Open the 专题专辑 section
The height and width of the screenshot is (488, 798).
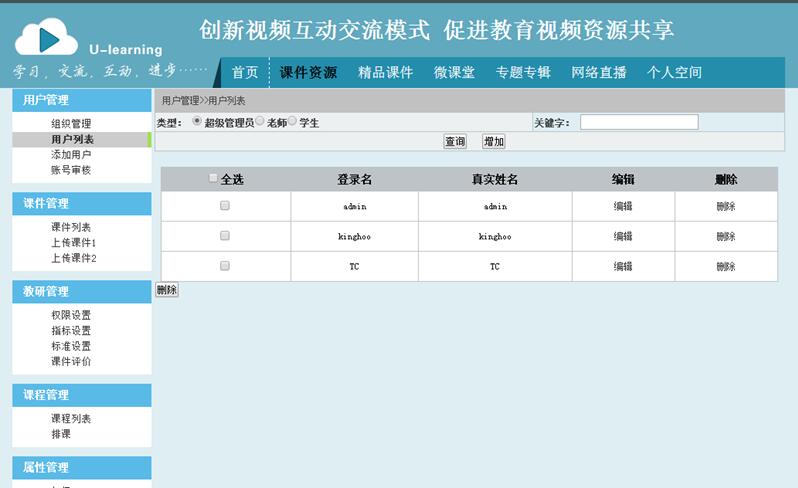coord(523,72)
